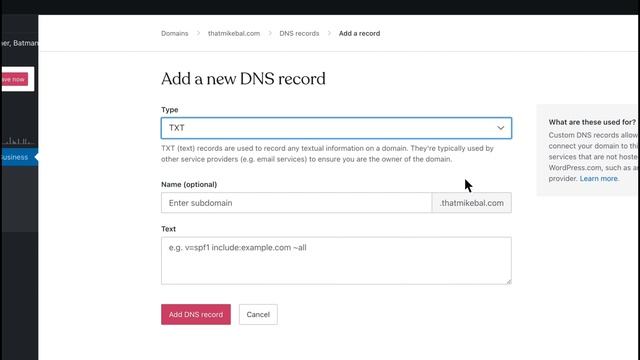
Task: Click the Cancel button
Action: tap(258, 314)
